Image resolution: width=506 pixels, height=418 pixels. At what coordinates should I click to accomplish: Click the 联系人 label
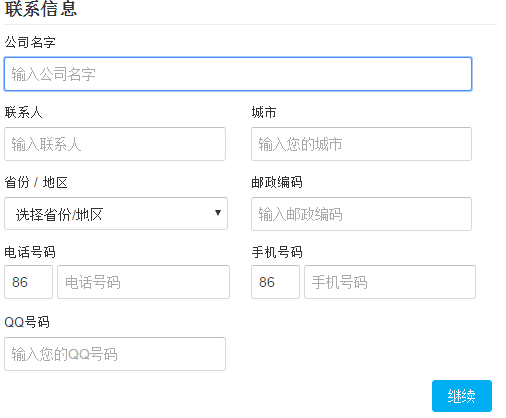(x=23, y=112)
